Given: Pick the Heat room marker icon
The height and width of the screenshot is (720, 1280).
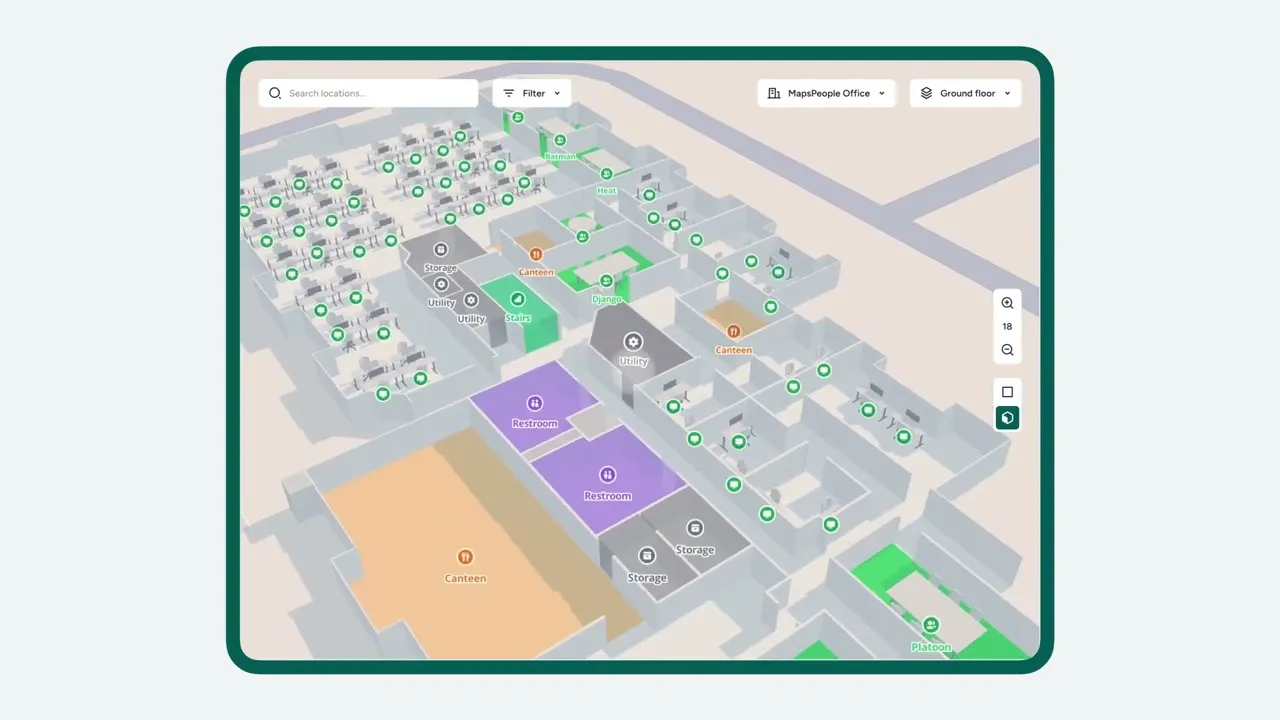Looking at the screenshot, I should (606, 174).
